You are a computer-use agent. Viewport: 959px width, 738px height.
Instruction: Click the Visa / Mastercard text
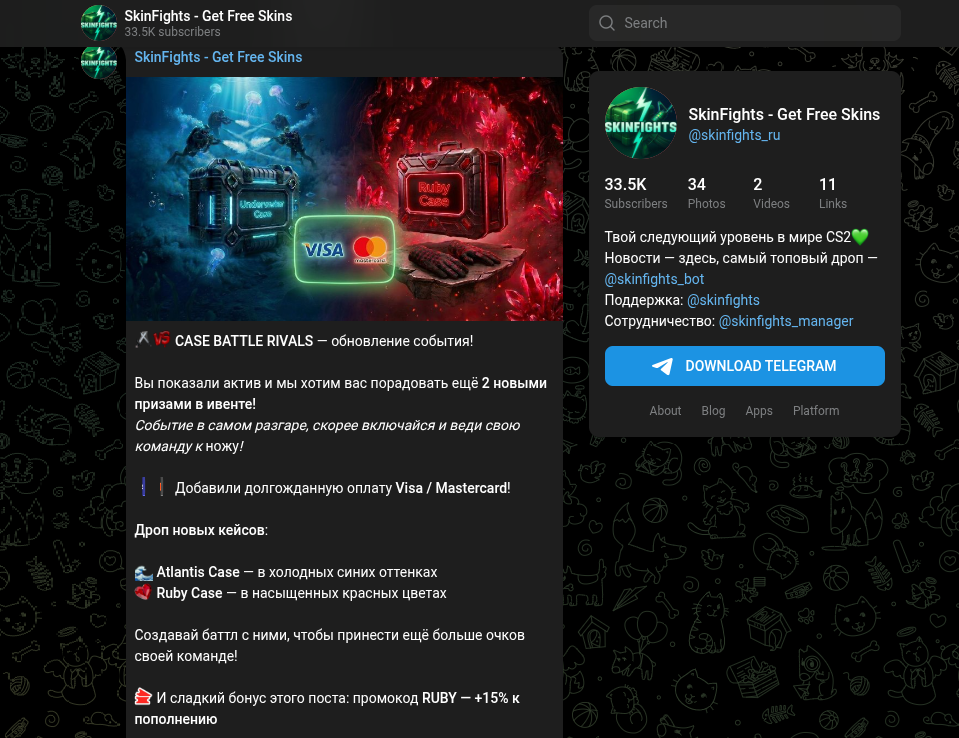(x=452, y=488)
